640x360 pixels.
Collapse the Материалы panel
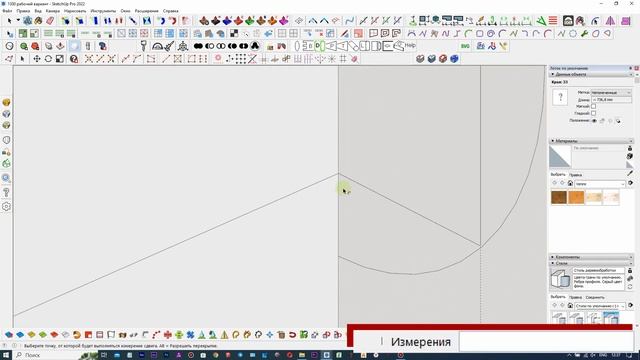coord(591,141)
